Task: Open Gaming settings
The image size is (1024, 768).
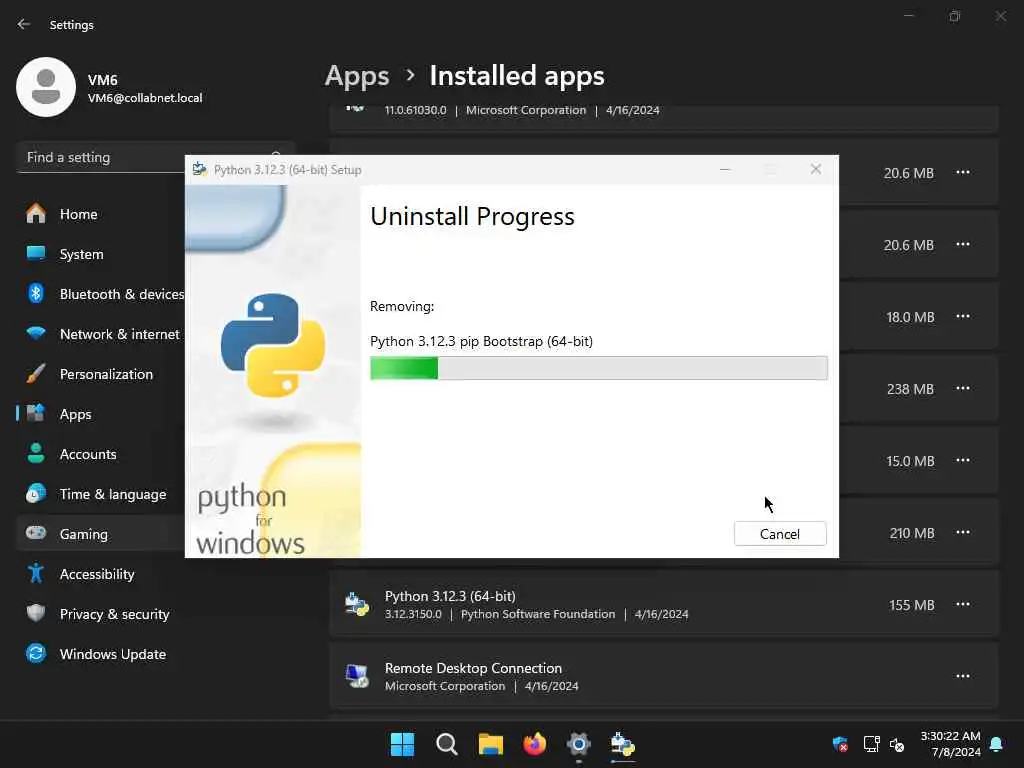Action: 100,534
